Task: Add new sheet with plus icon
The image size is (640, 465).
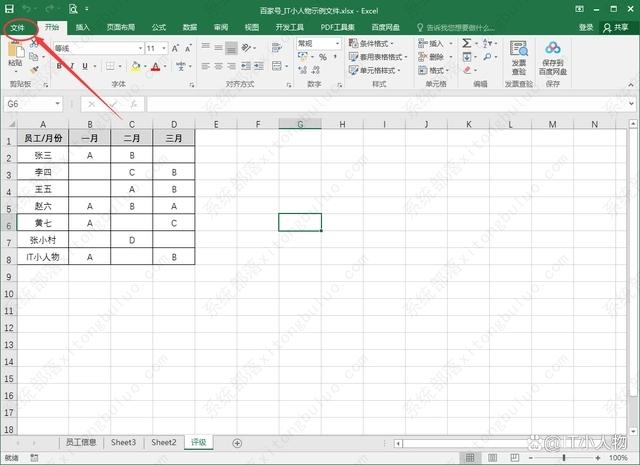Action: coord(237,442)
